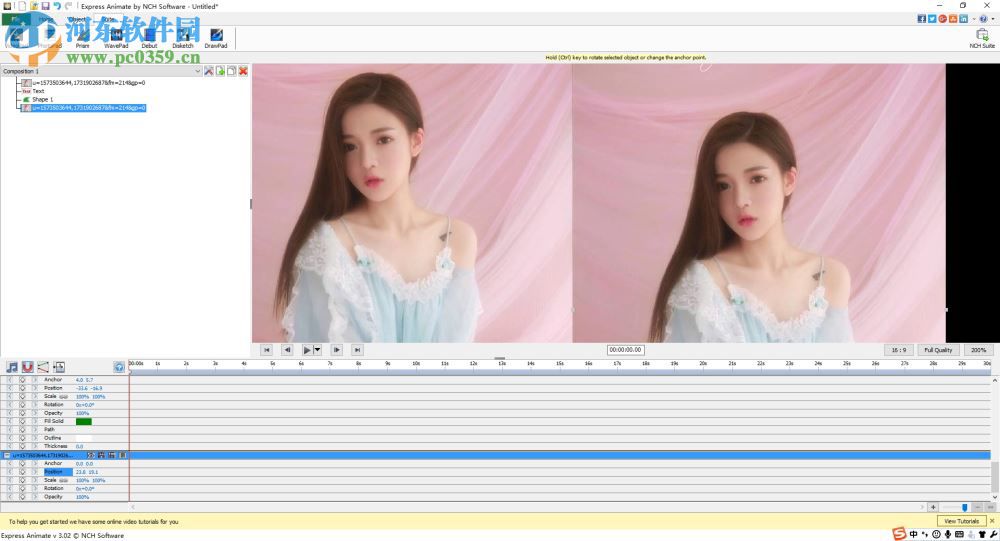Click the Open Project folder icon
This screenshot has width=1000, height=541.
point(34,6)
